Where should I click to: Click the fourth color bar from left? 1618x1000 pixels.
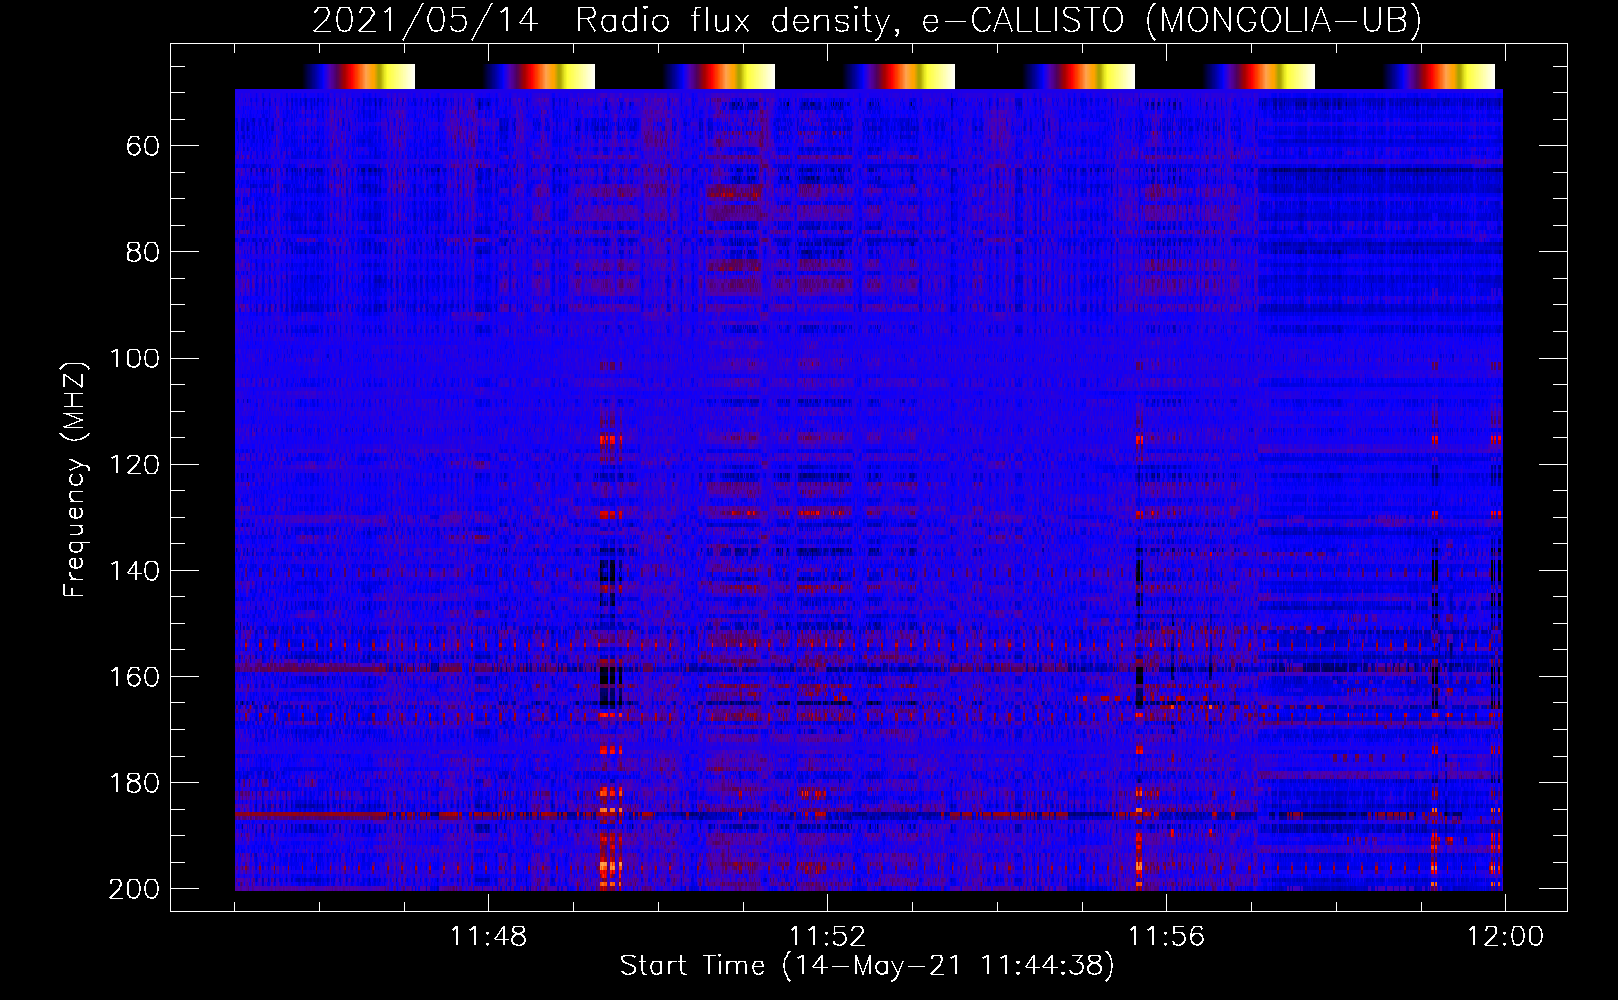tap(900, 76)
